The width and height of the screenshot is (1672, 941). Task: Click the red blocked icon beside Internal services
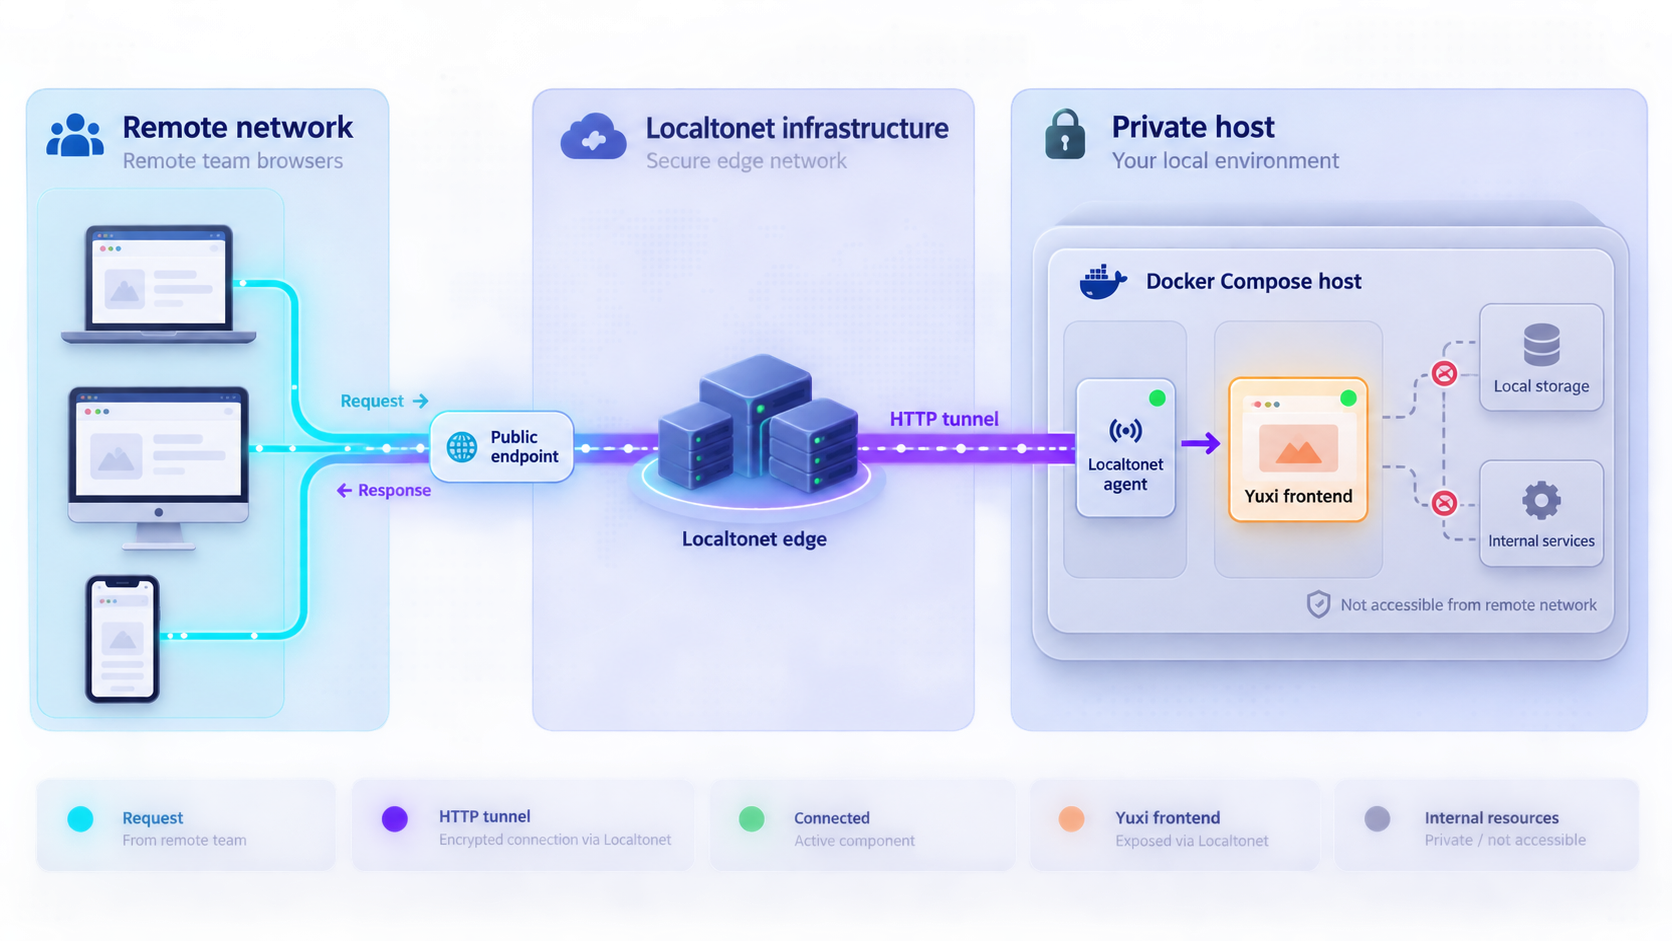point(1444,502)
